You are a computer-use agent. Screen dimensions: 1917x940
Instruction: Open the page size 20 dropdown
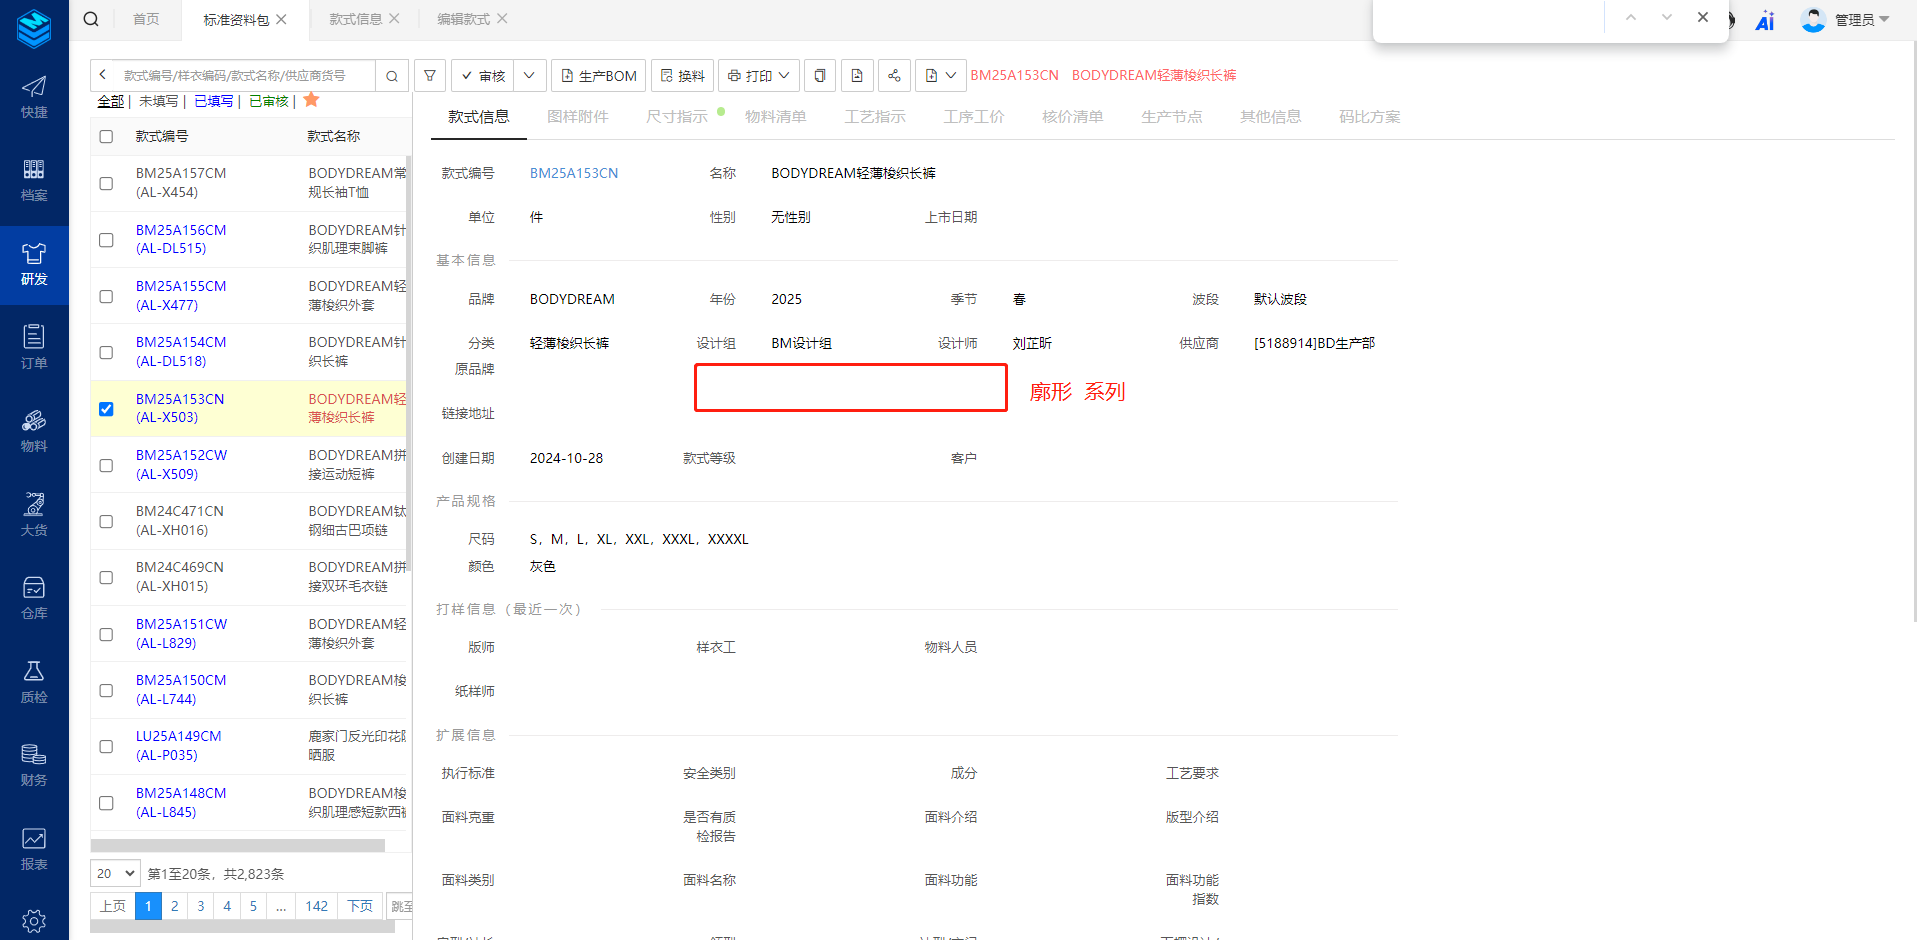click(116, 874)
